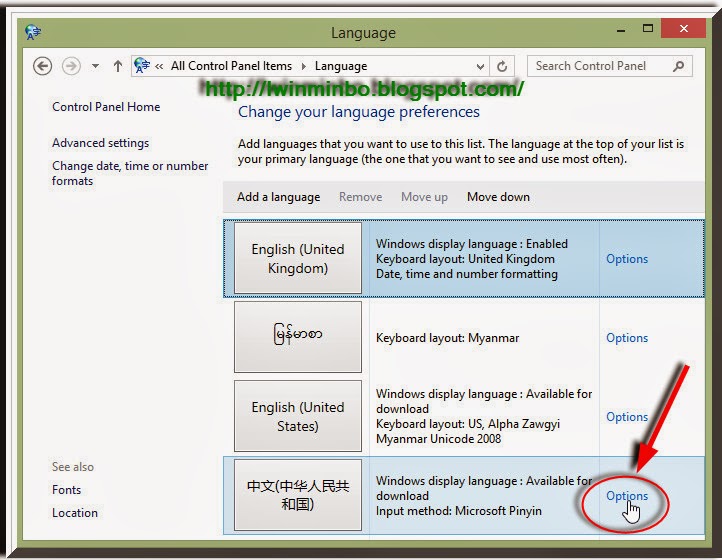The image size is (722, 560).
Task: Select the Chinese (PRC) language tile
Action: (x=298, y=495)
